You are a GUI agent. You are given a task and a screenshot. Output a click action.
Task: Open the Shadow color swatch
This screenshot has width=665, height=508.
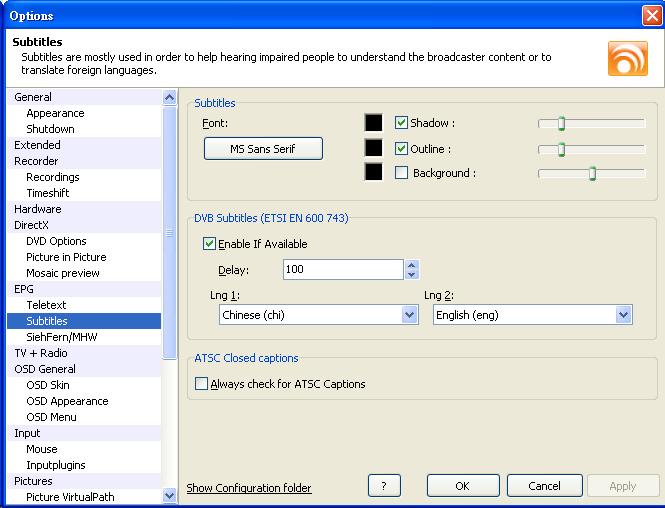click(373, 123)
